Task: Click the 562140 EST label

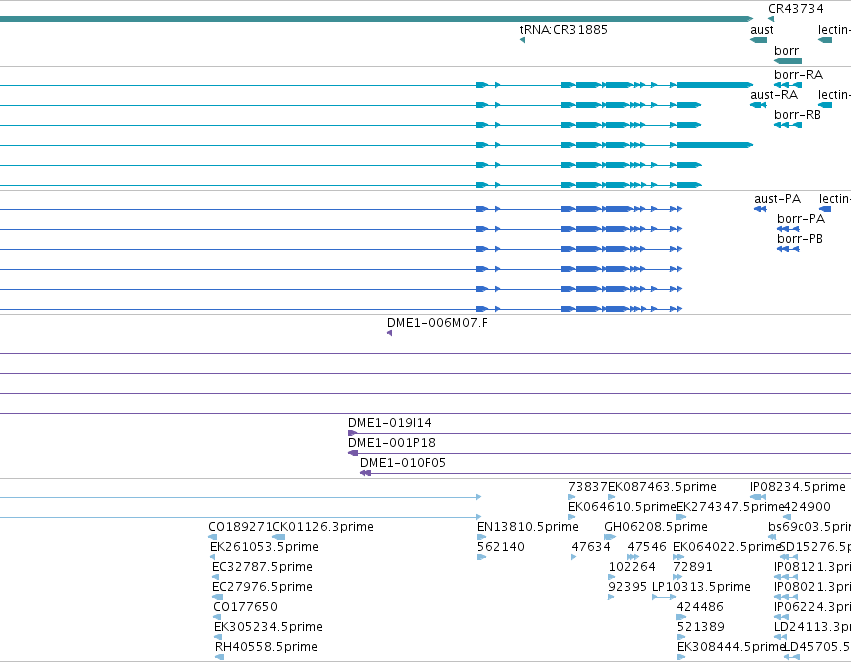Action: pos(500,547)
